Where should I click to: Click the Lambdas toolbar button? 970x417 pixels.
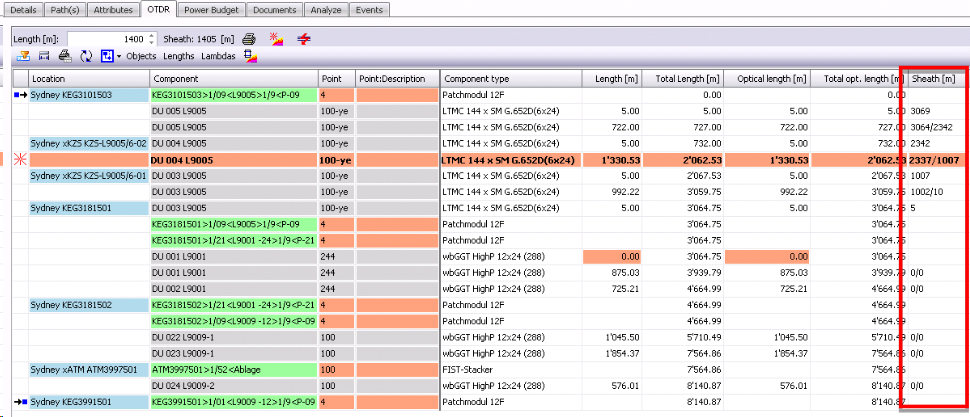click(218, 56)
